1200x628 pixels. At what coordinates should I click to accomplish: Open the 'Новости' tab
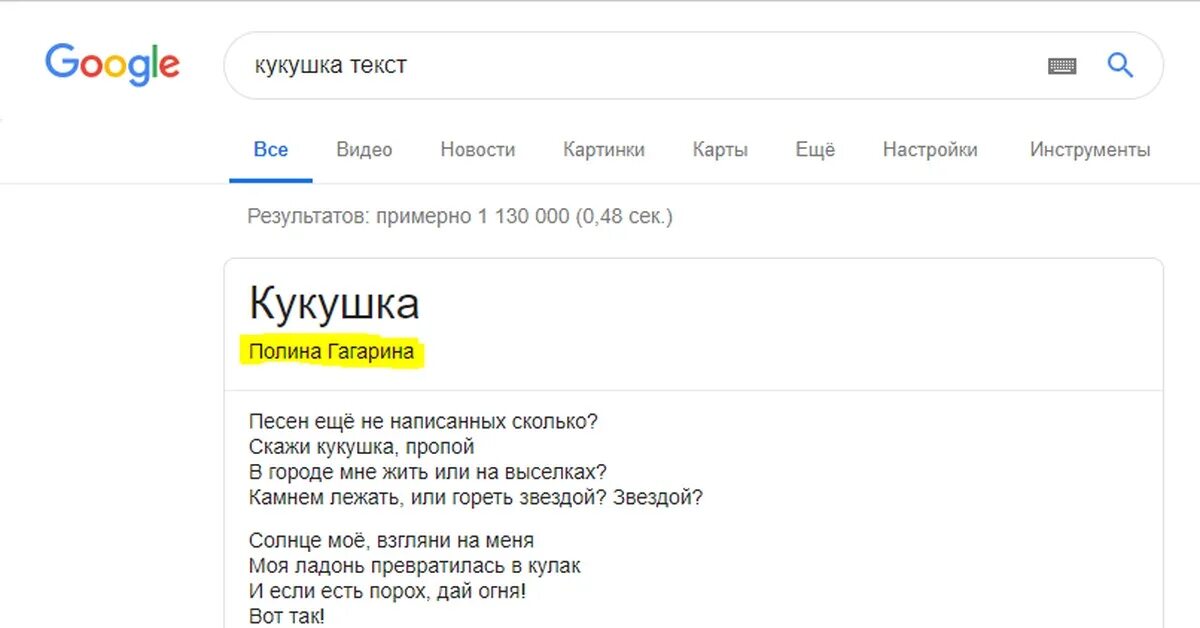[478, 150]
